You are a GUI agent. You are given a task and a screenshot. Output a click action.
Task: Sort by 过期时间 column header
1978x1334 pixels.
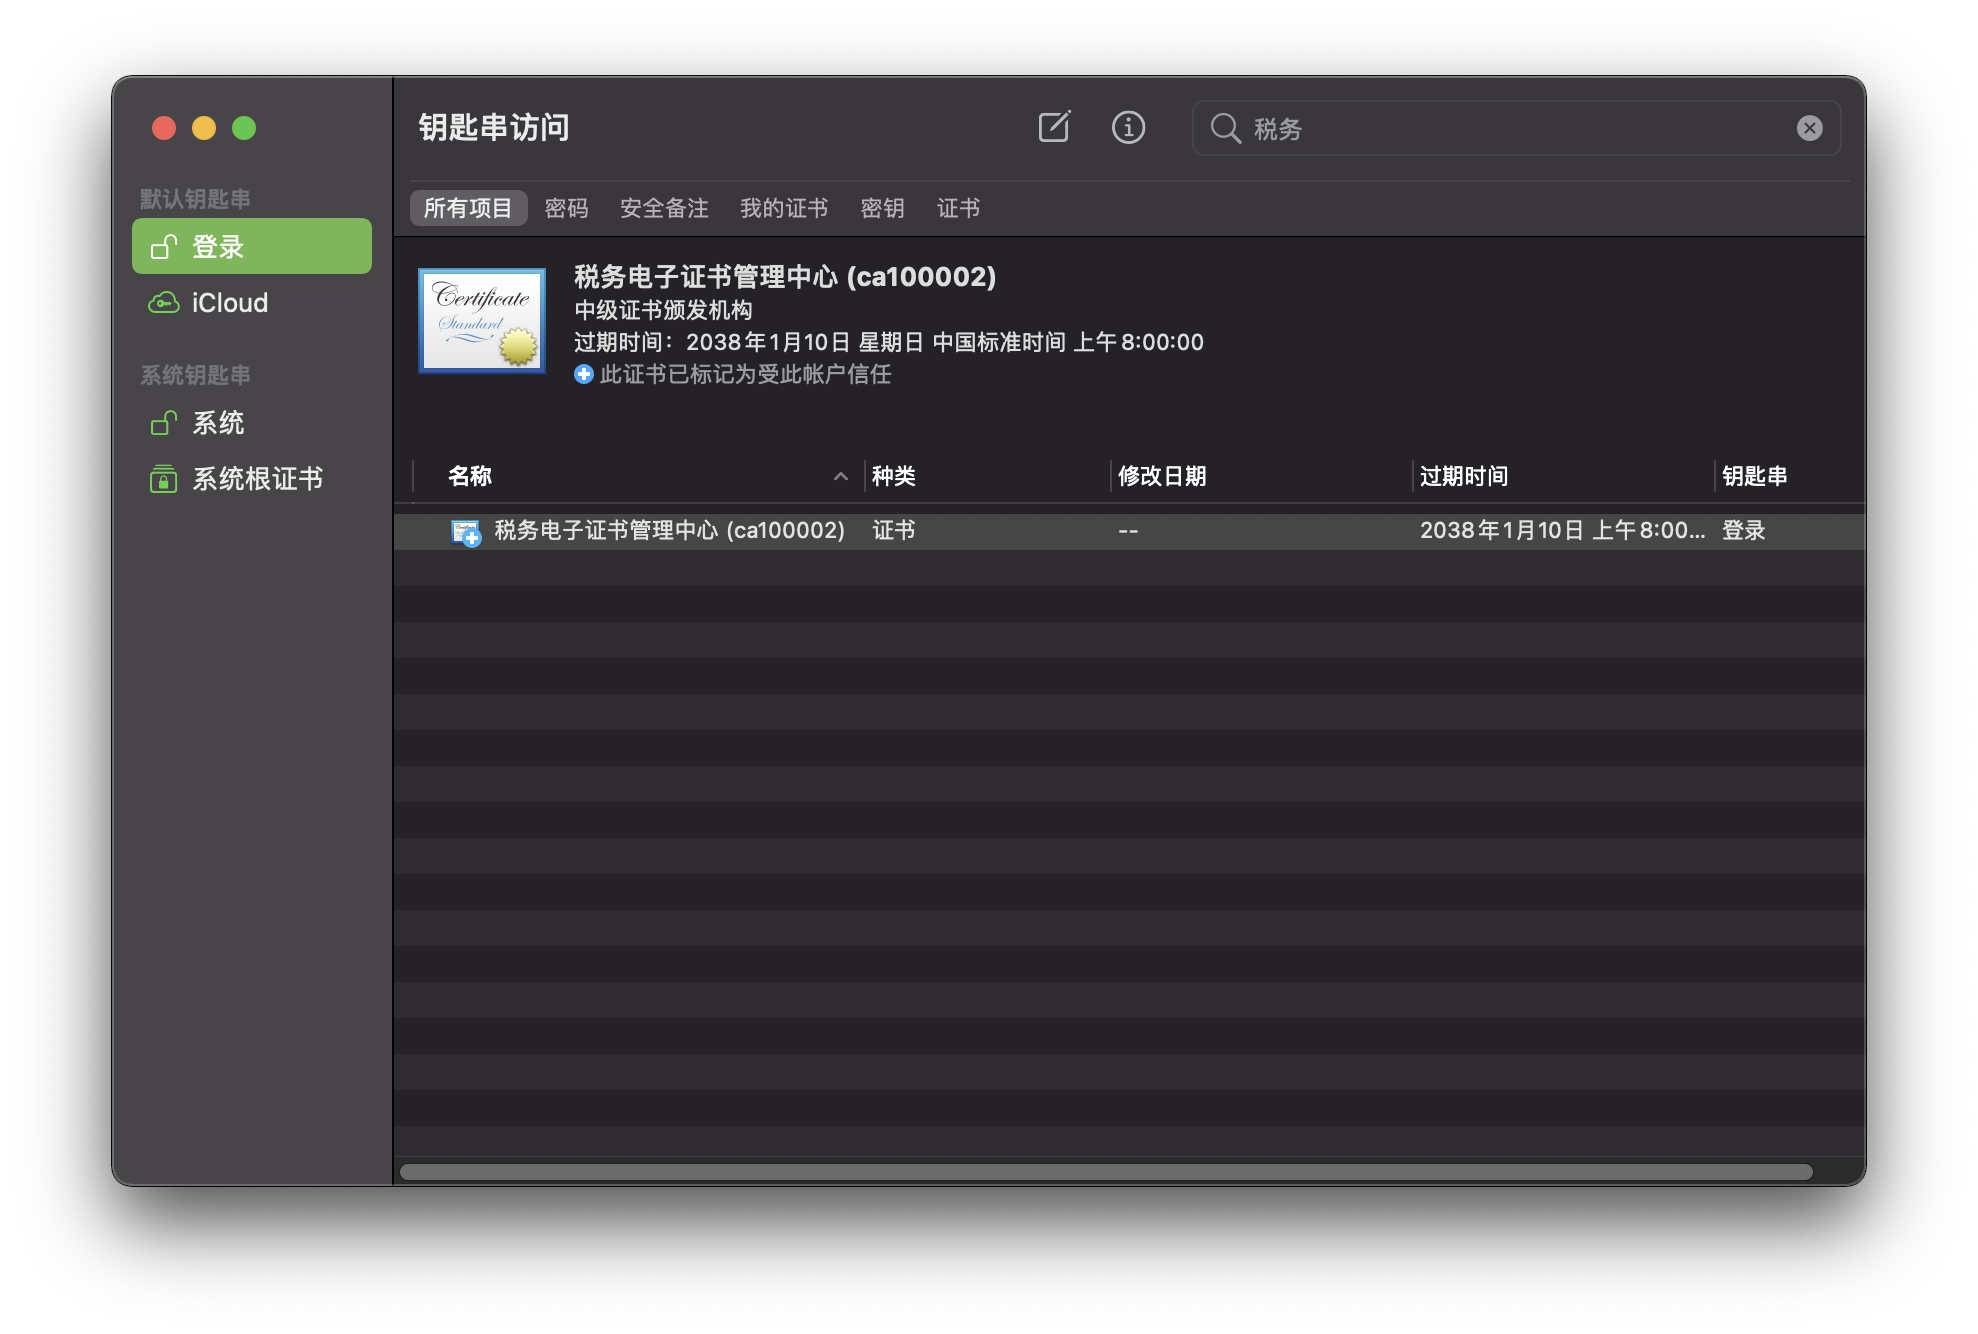click(1463, 476)
